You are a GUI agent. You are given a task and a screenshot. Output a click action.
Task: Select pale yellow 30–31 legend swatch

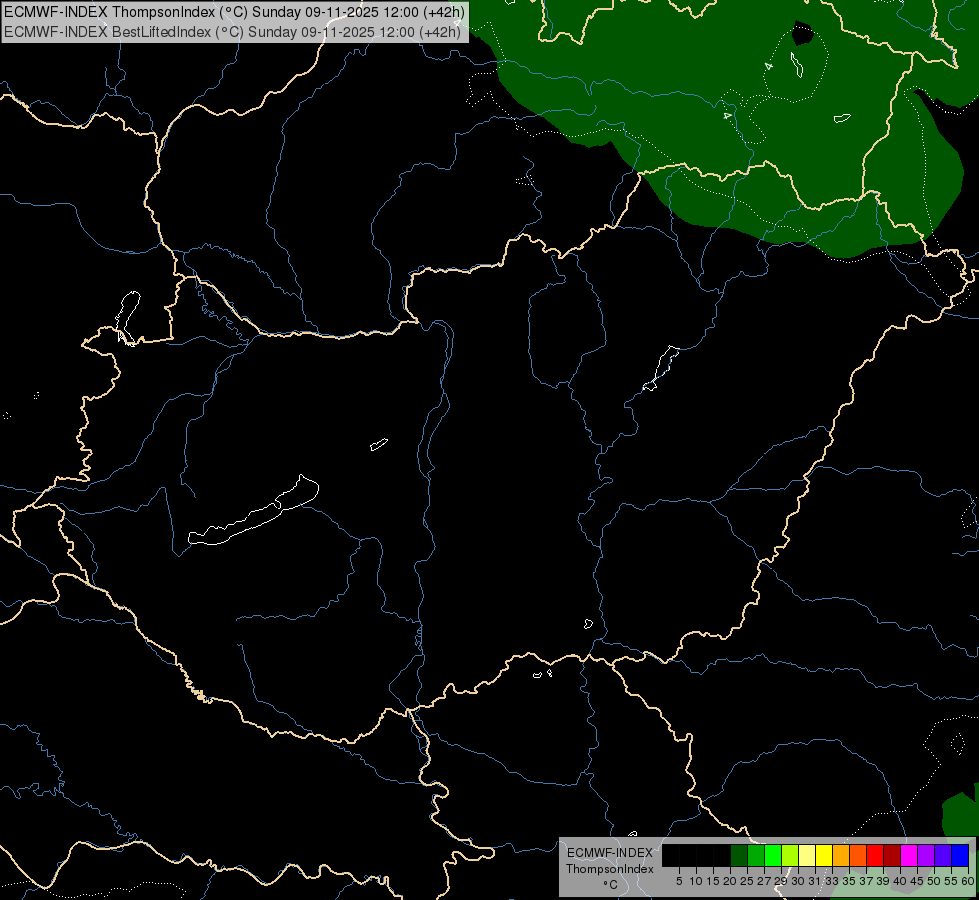(x=807, y=855)
